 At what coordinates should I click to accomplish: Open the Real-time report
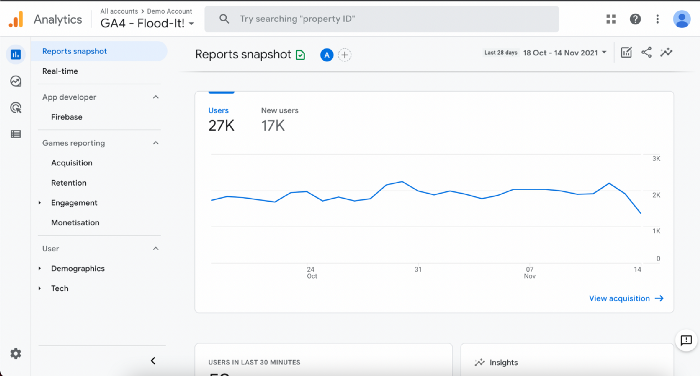(x=60, y=71)
